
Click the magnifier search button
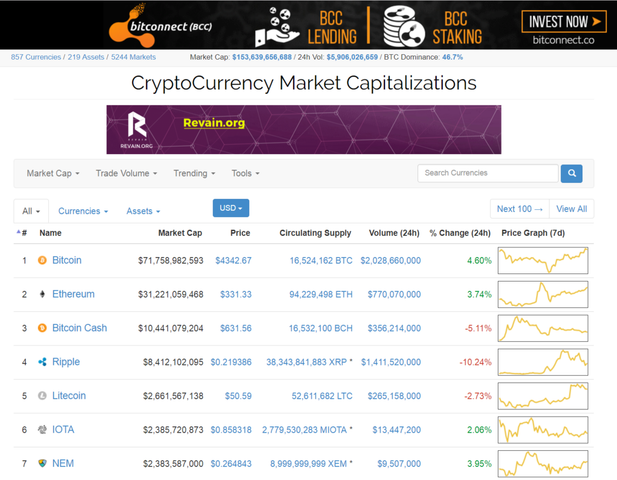(571, 173)
